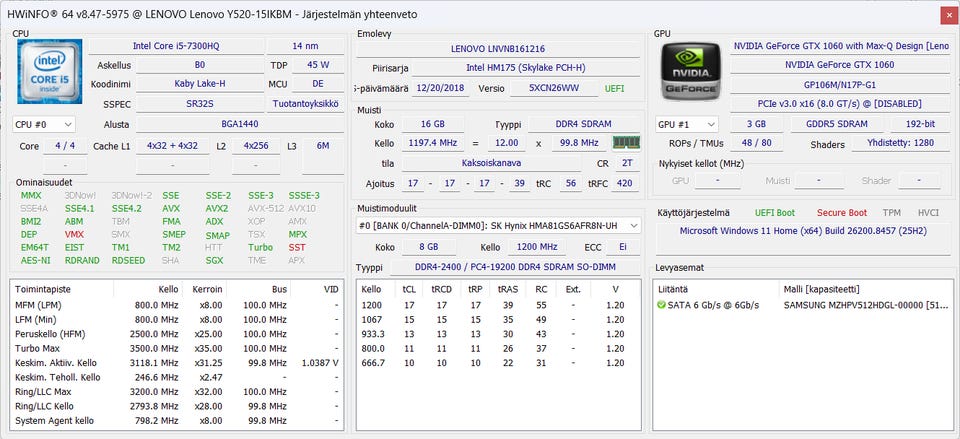Click the 14 nm process field
The height and width of the screenshot is (439, 960).
click(x=306, y=46)
